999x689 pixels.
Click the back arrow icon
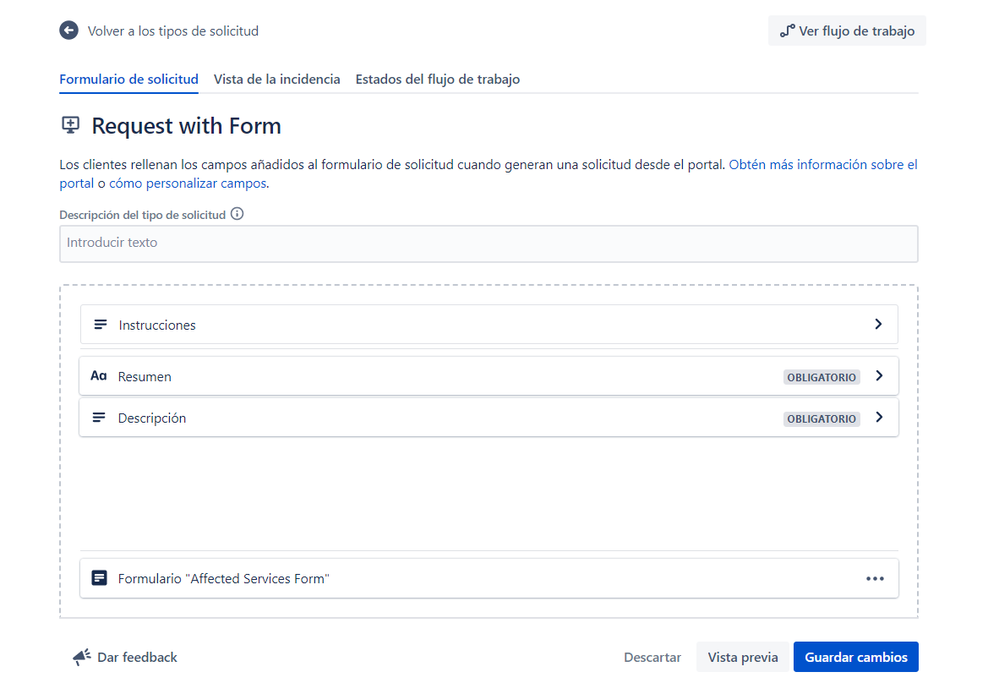[x=69, y=31]
